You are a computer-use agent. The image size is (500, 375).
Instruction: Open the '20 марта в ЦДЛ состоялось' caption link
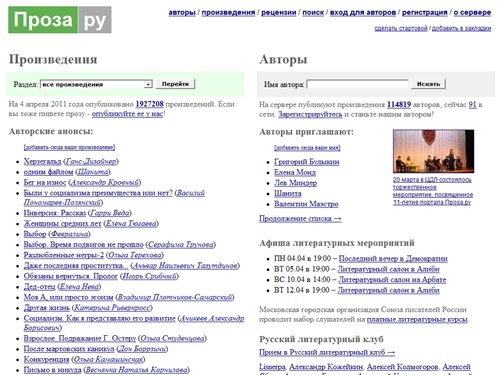433,191
